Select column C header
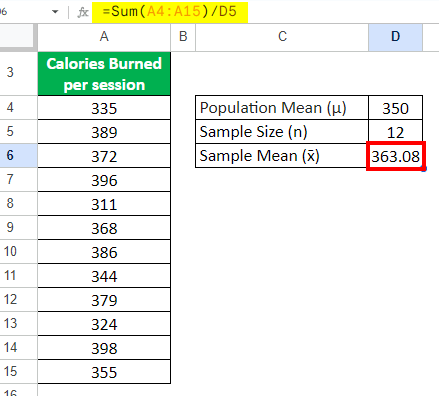 pos(282,37)
